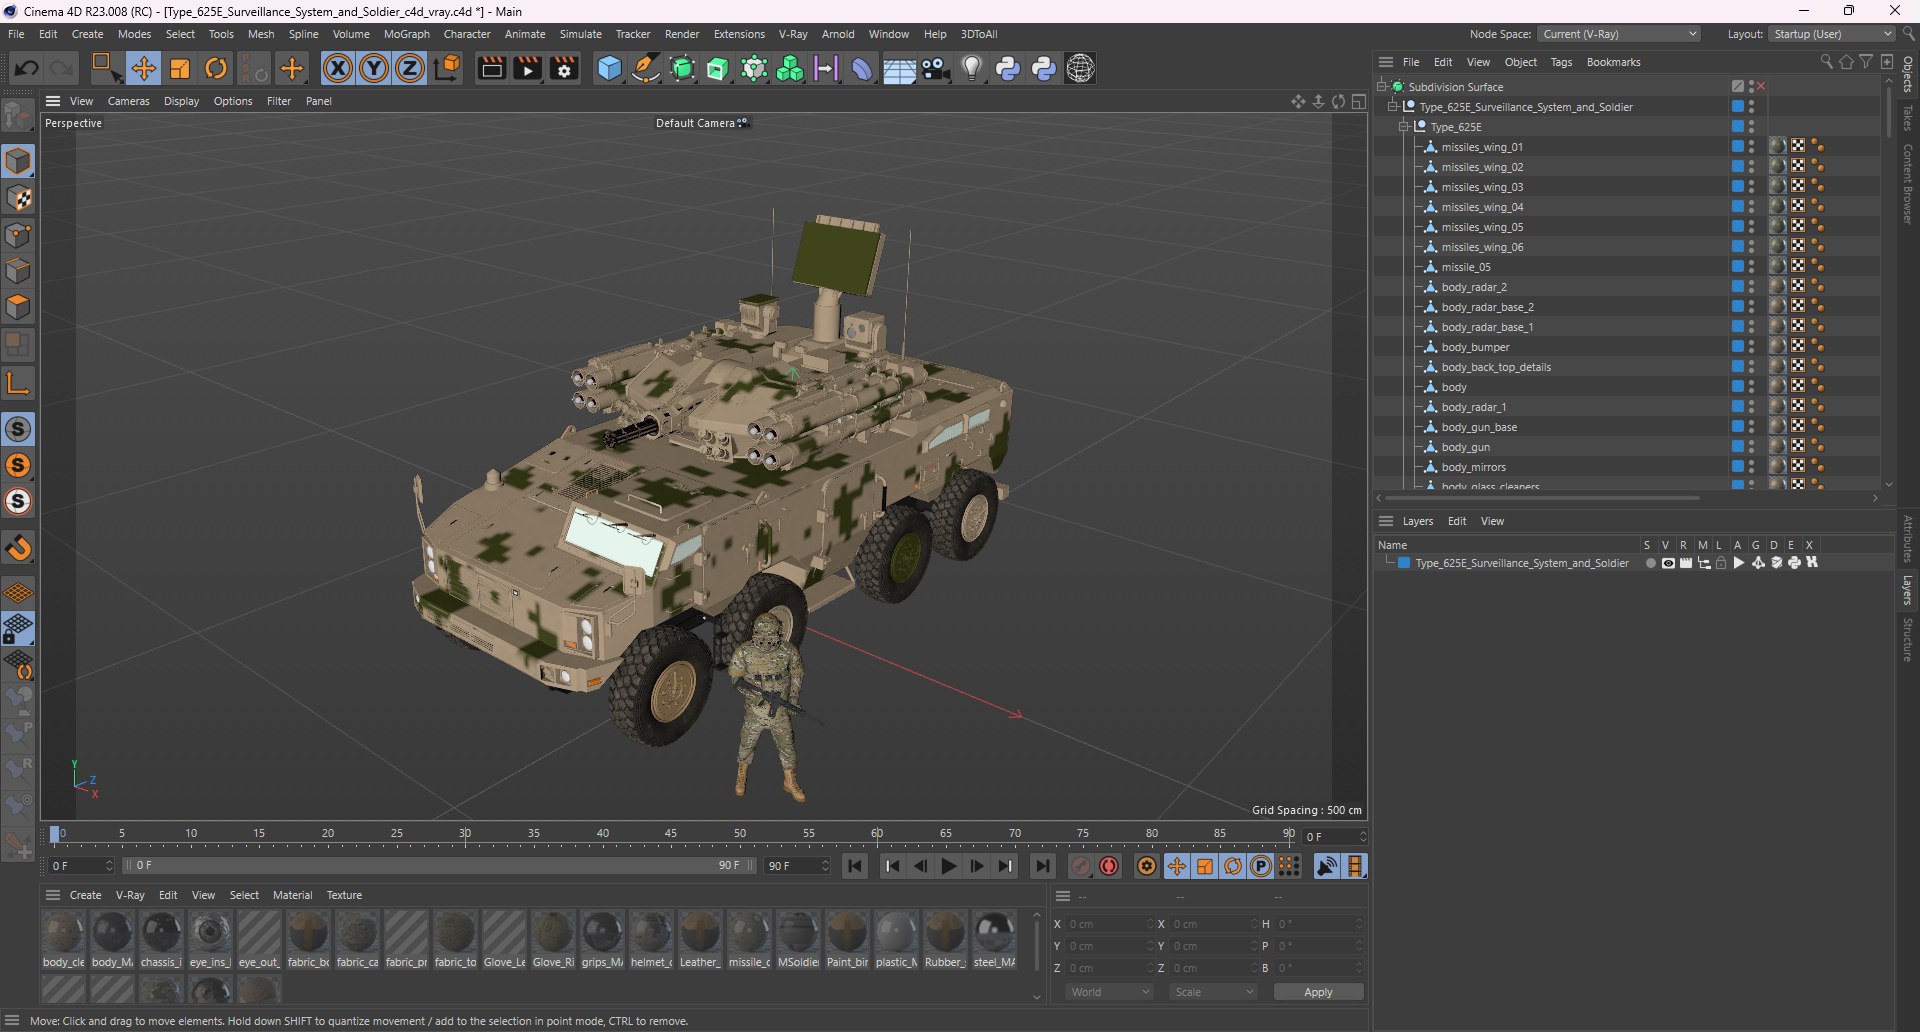Image resolution: width=1920 pixels, height=1032 pixels.
Task: Select the body_cle material swatch
Action: click(63, 939)
